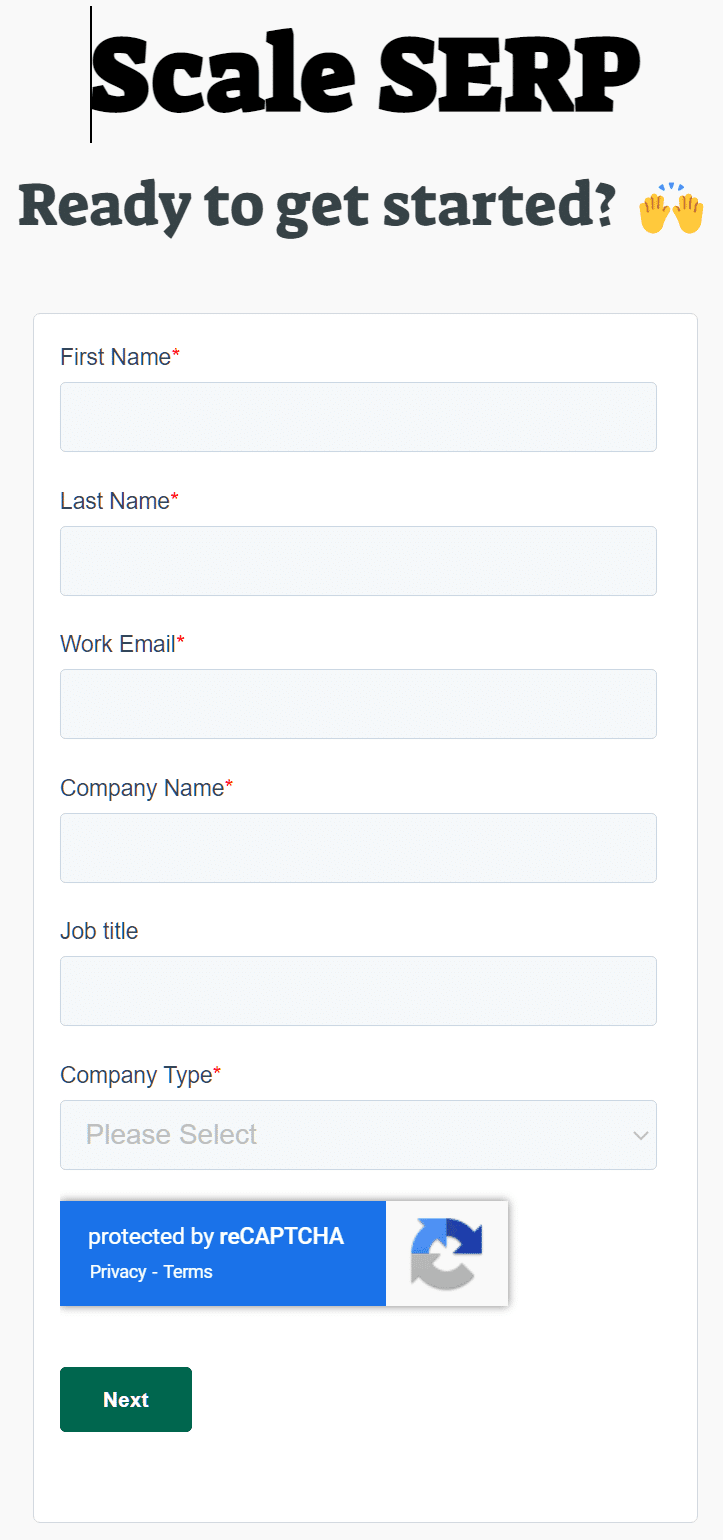Click the 'Ready to get started?' heading
This screenshot has height=1540, width=723.
click(x=316, y=206)
